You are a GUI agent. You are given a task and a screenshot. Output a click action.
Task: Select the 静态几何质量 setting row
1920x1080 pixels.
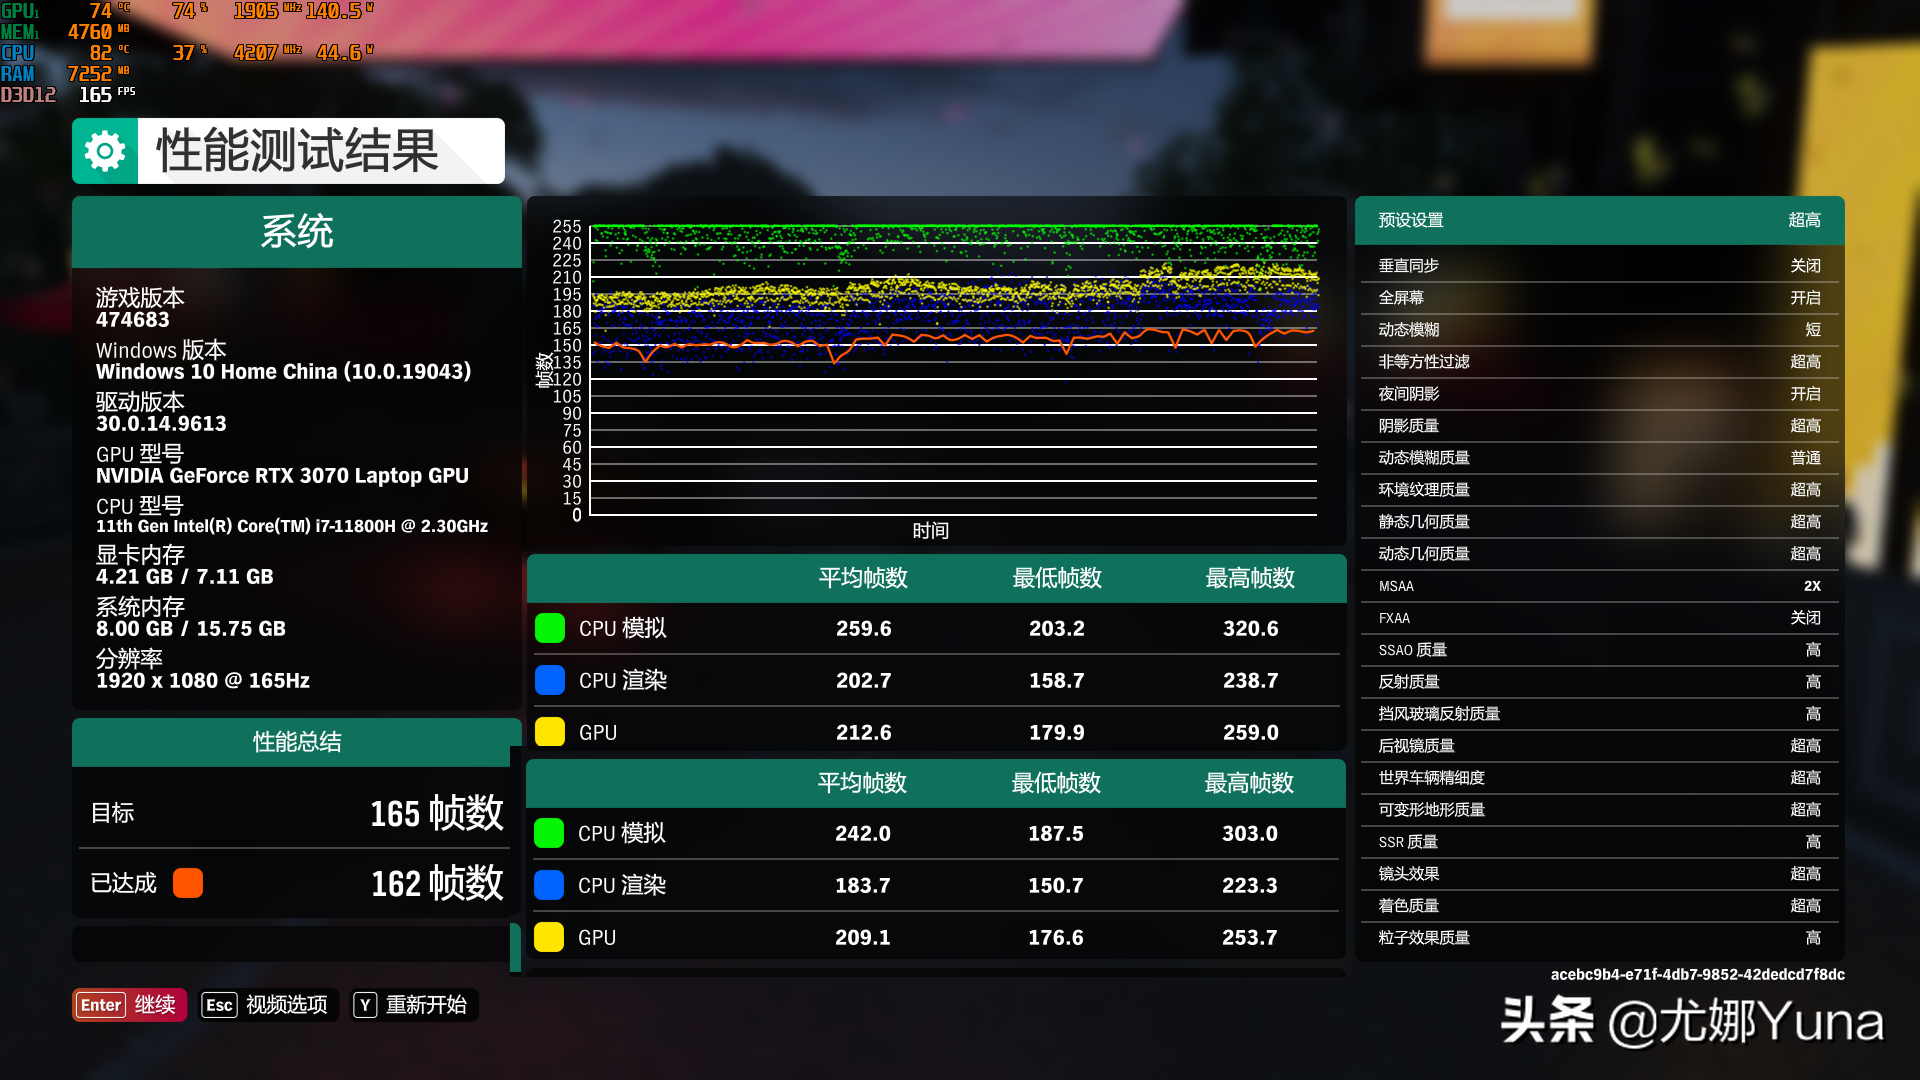click(1599, 522)
